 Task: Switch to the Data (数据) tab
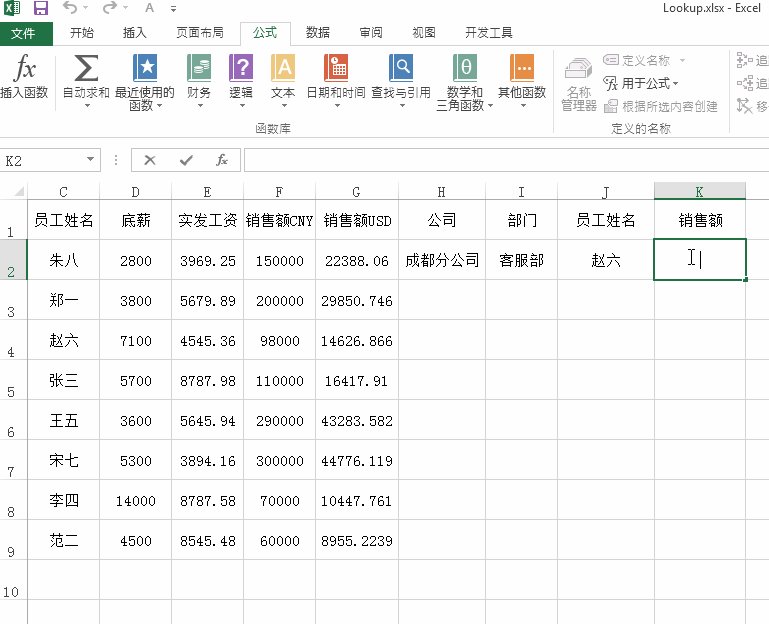tap(318, 33)
